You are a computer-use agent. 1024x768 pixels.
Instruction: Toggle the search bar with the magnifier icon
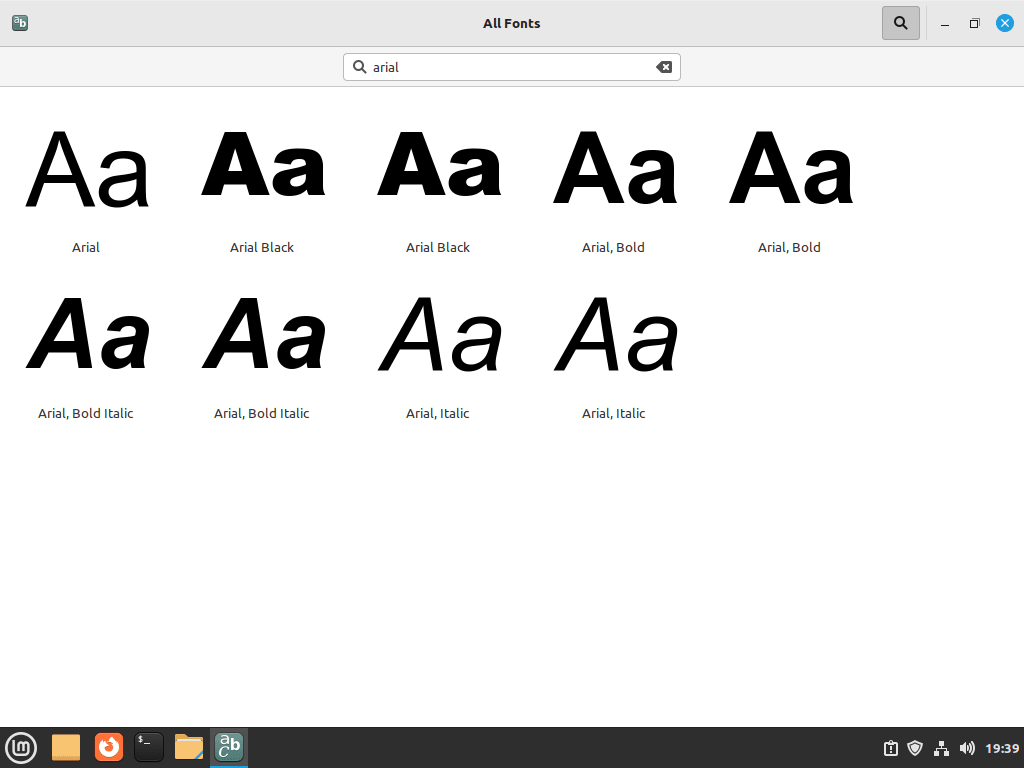click(x=899, y=22)
